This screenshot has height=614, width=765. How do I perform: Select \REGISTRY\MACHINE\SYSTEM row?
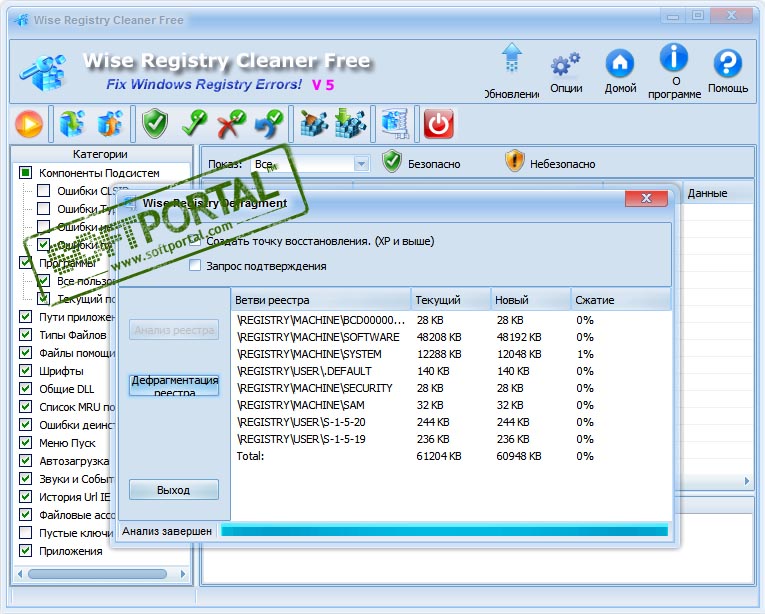click(452, 354)
